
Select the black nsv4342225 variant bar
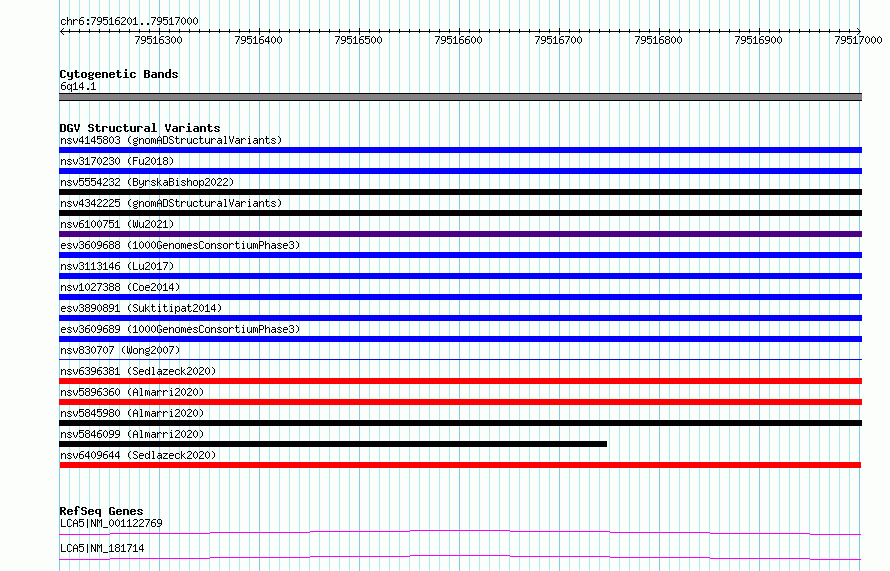point(460,213)
